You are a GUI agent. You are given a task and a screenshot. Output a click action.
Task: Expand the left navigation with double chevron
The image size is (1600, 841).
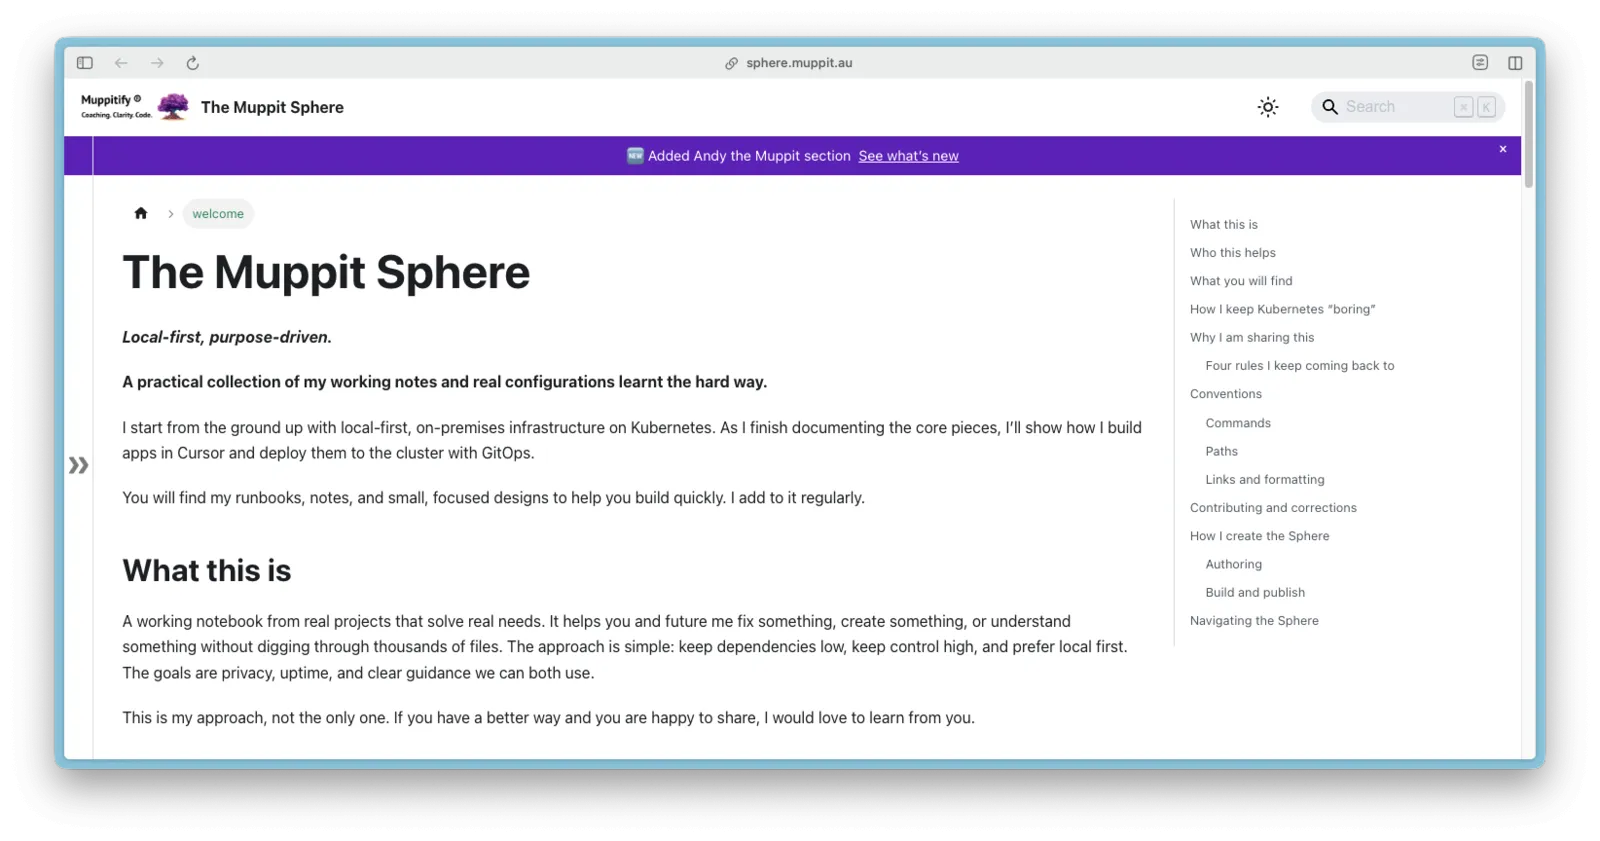click(x=79, y=465)
